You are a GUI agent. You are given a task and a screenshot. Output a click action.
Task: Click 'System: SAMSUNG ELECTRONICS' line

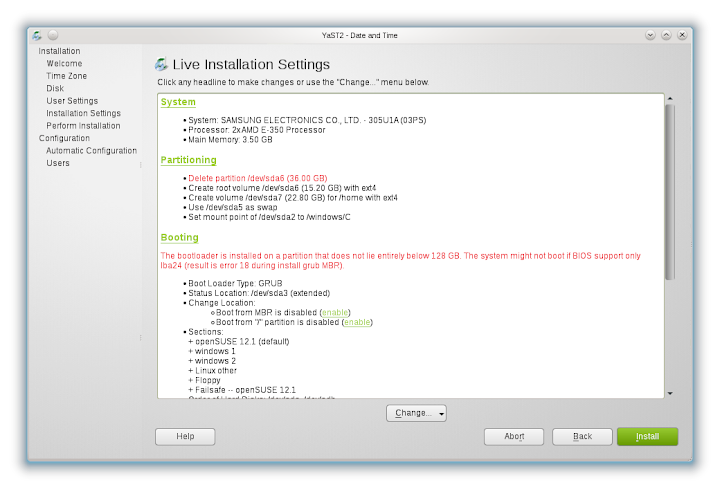(307, 120)
